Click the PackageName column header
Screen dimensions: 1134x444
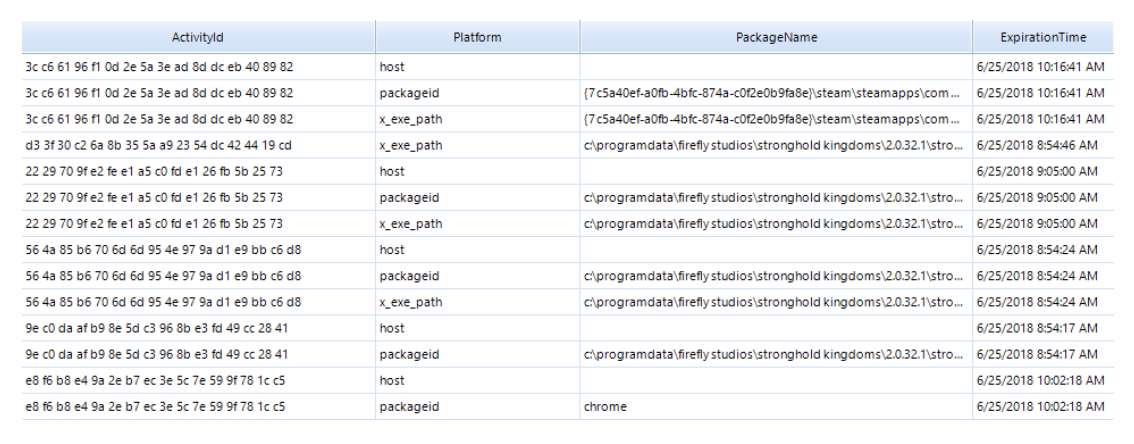pos(775,38)
